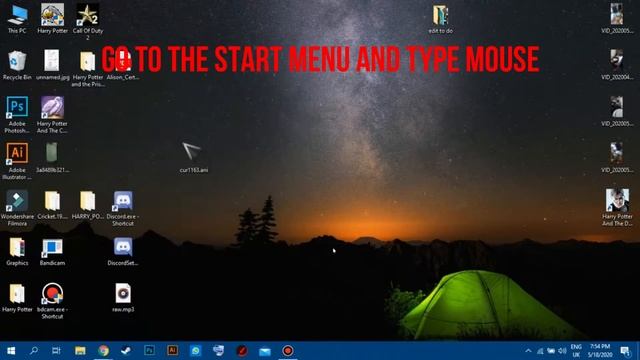
Task: Select the Discord.exe - Shortcut icon
Action: pyautogui.click(x=123, y=207)
